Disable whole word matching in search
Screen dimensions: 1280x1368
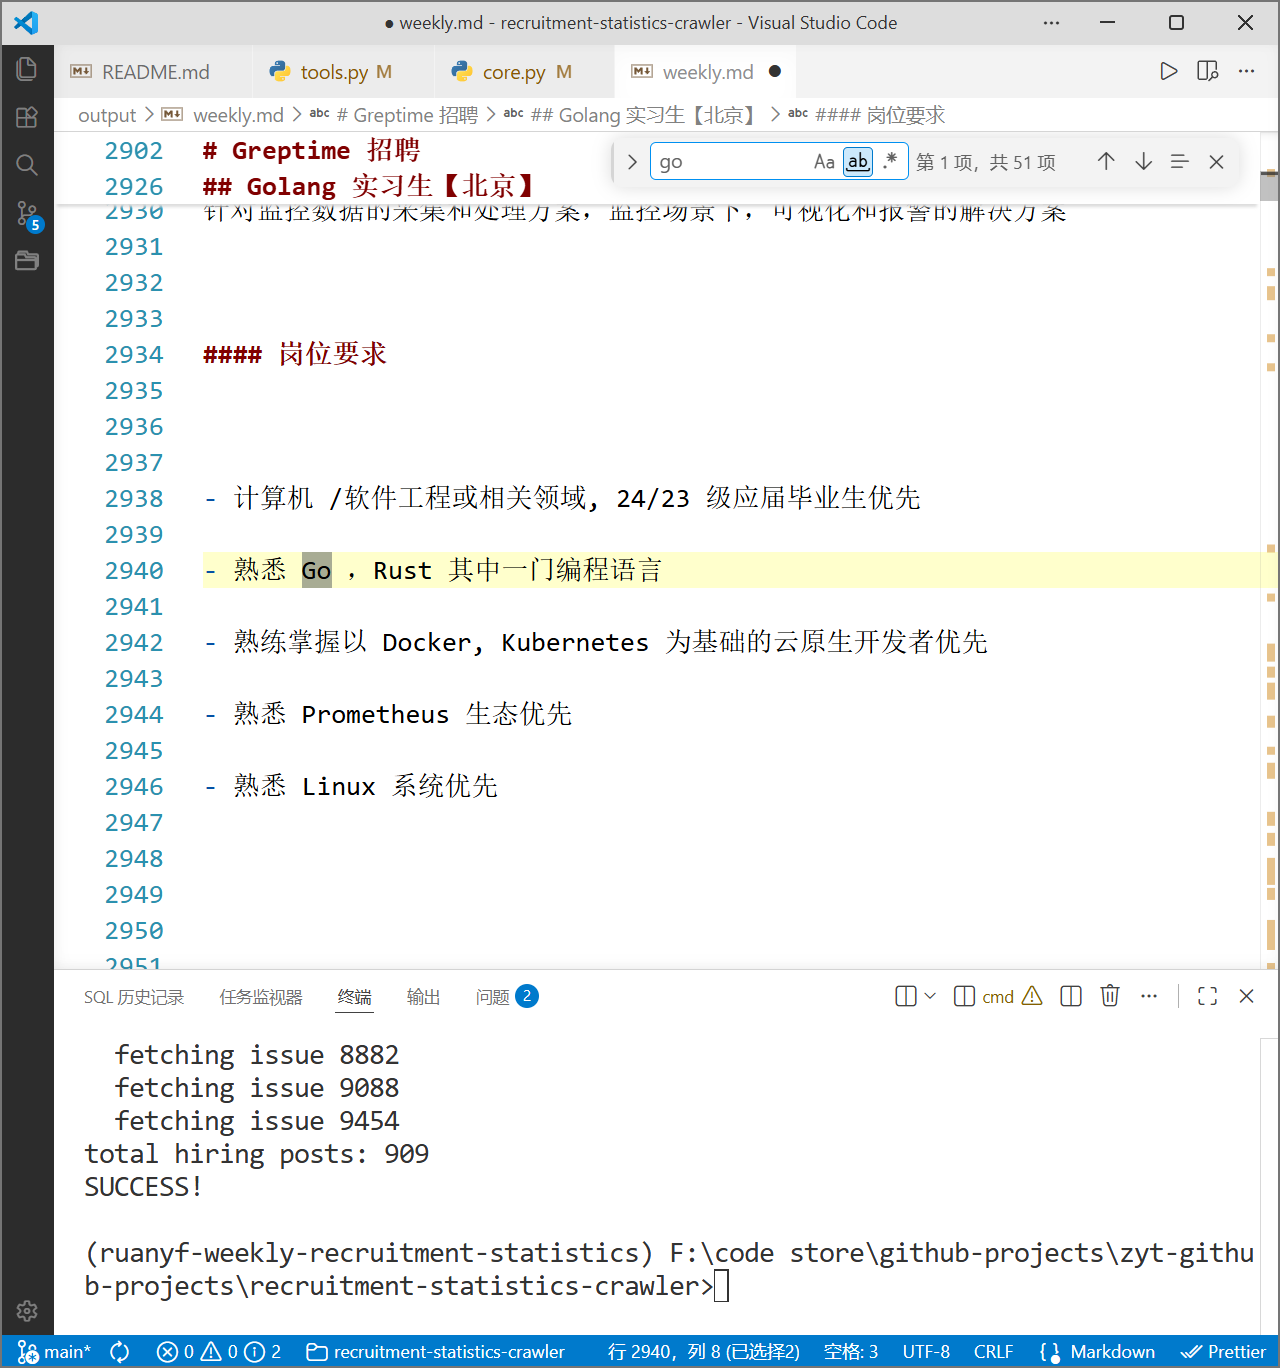pyautogui.click(x=857, y=161)
